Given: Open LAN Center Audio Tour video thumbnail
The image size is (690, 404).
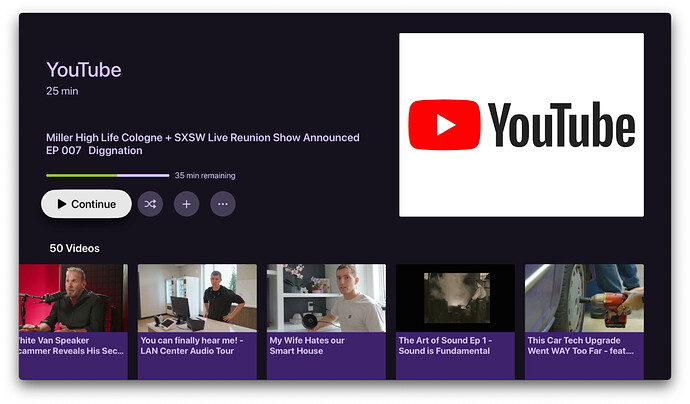Looking at the screenshot, I should 197,297.
